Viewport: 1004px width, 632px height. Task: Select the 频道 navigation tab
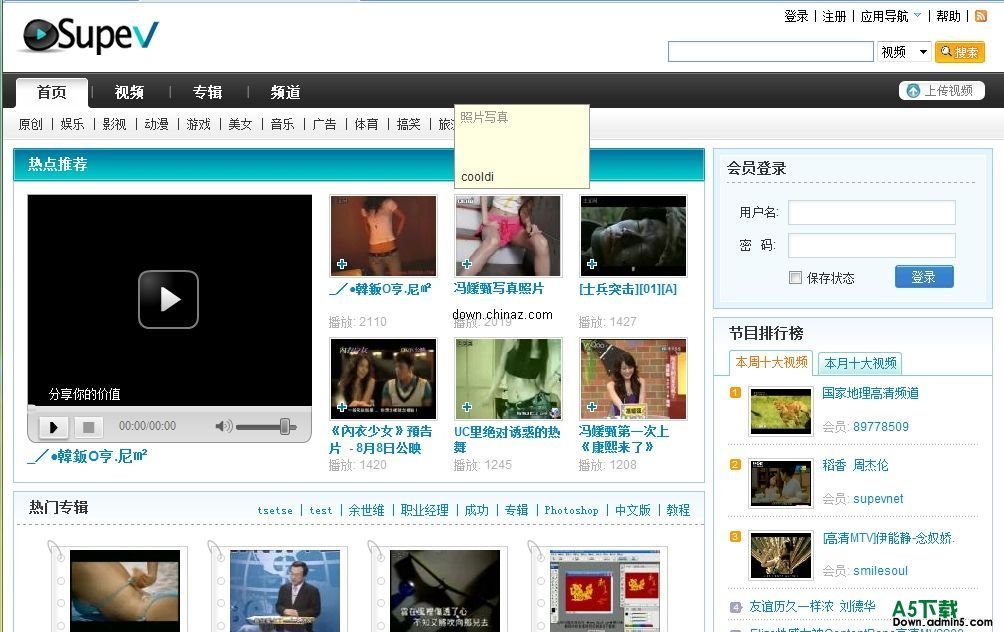coord(286,92)
